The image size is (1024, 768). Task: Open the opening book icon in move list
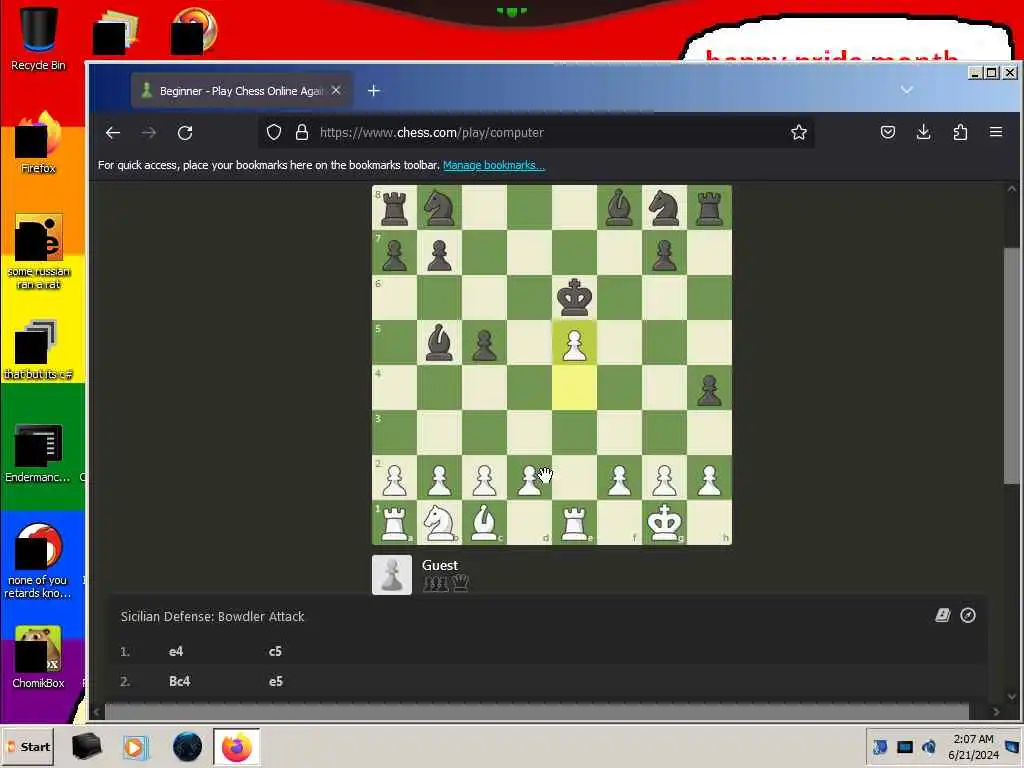(x=942, y=615)
